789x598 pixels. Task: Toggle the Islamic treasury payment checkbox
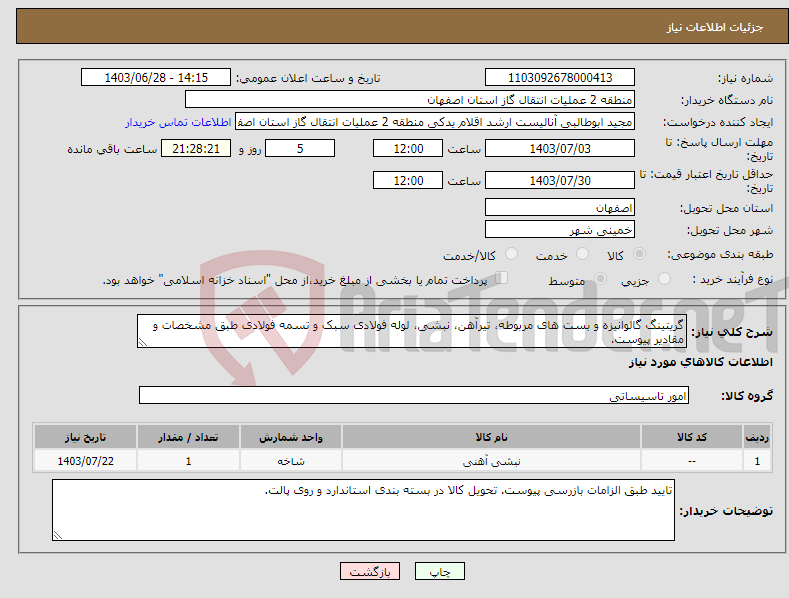click(x=502, y=278)
